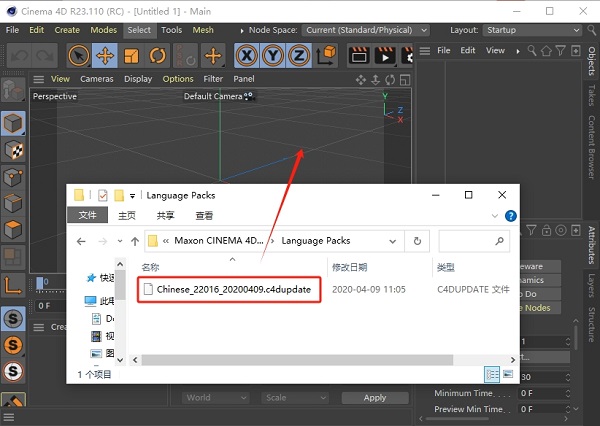
Task: Open Explorer help question mark
Action: tap(511, 216)
